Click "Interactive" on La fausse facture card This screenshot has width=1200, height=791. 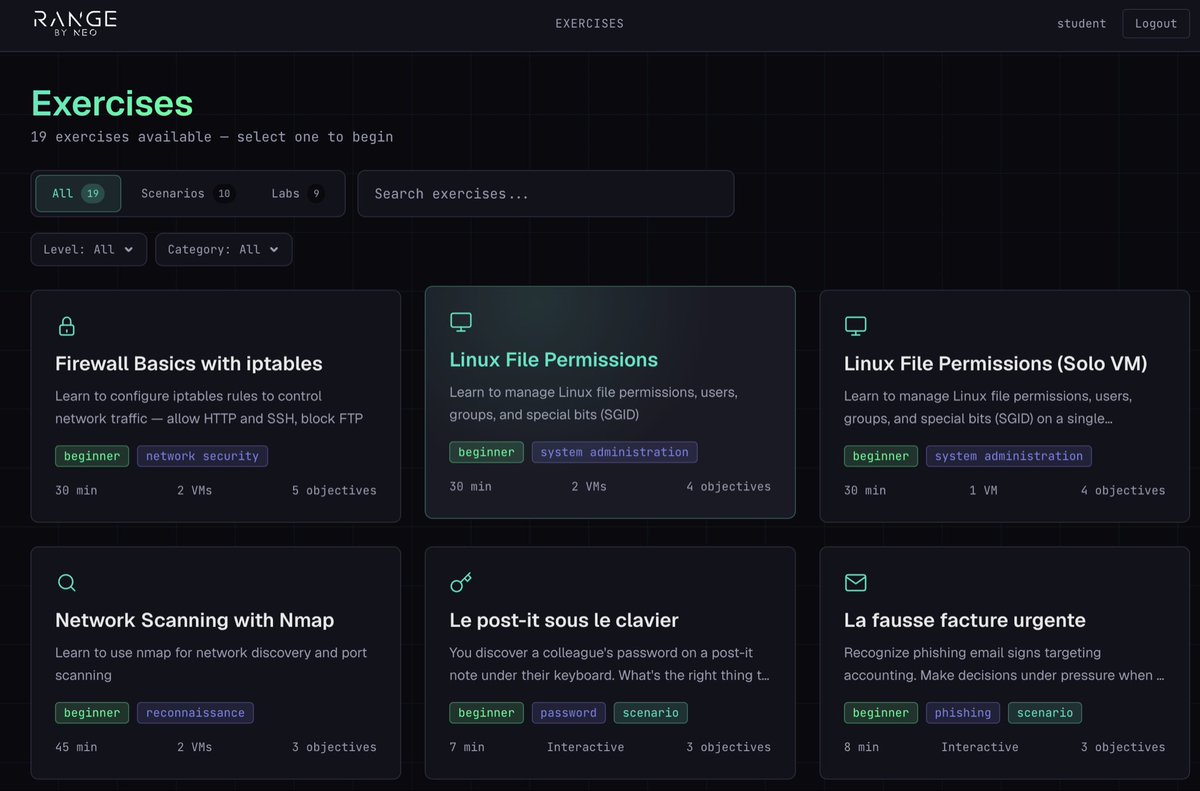click(x=980, y=747)
